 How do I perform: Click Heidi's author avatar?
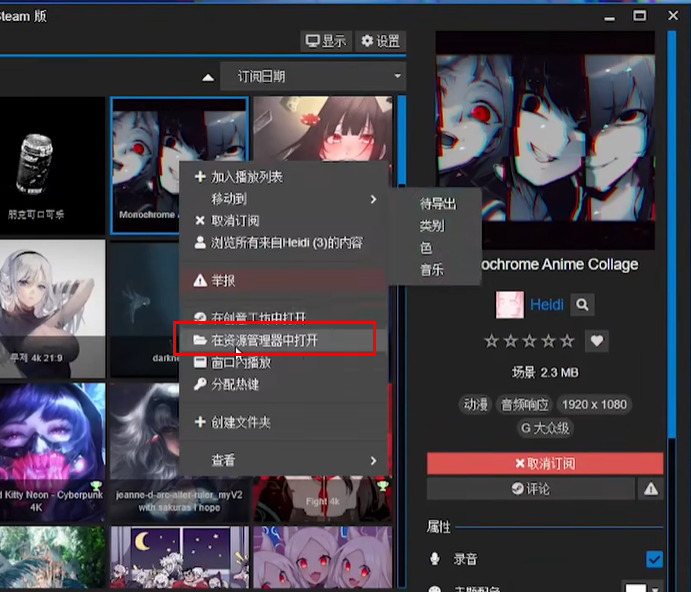click(510, 304)
